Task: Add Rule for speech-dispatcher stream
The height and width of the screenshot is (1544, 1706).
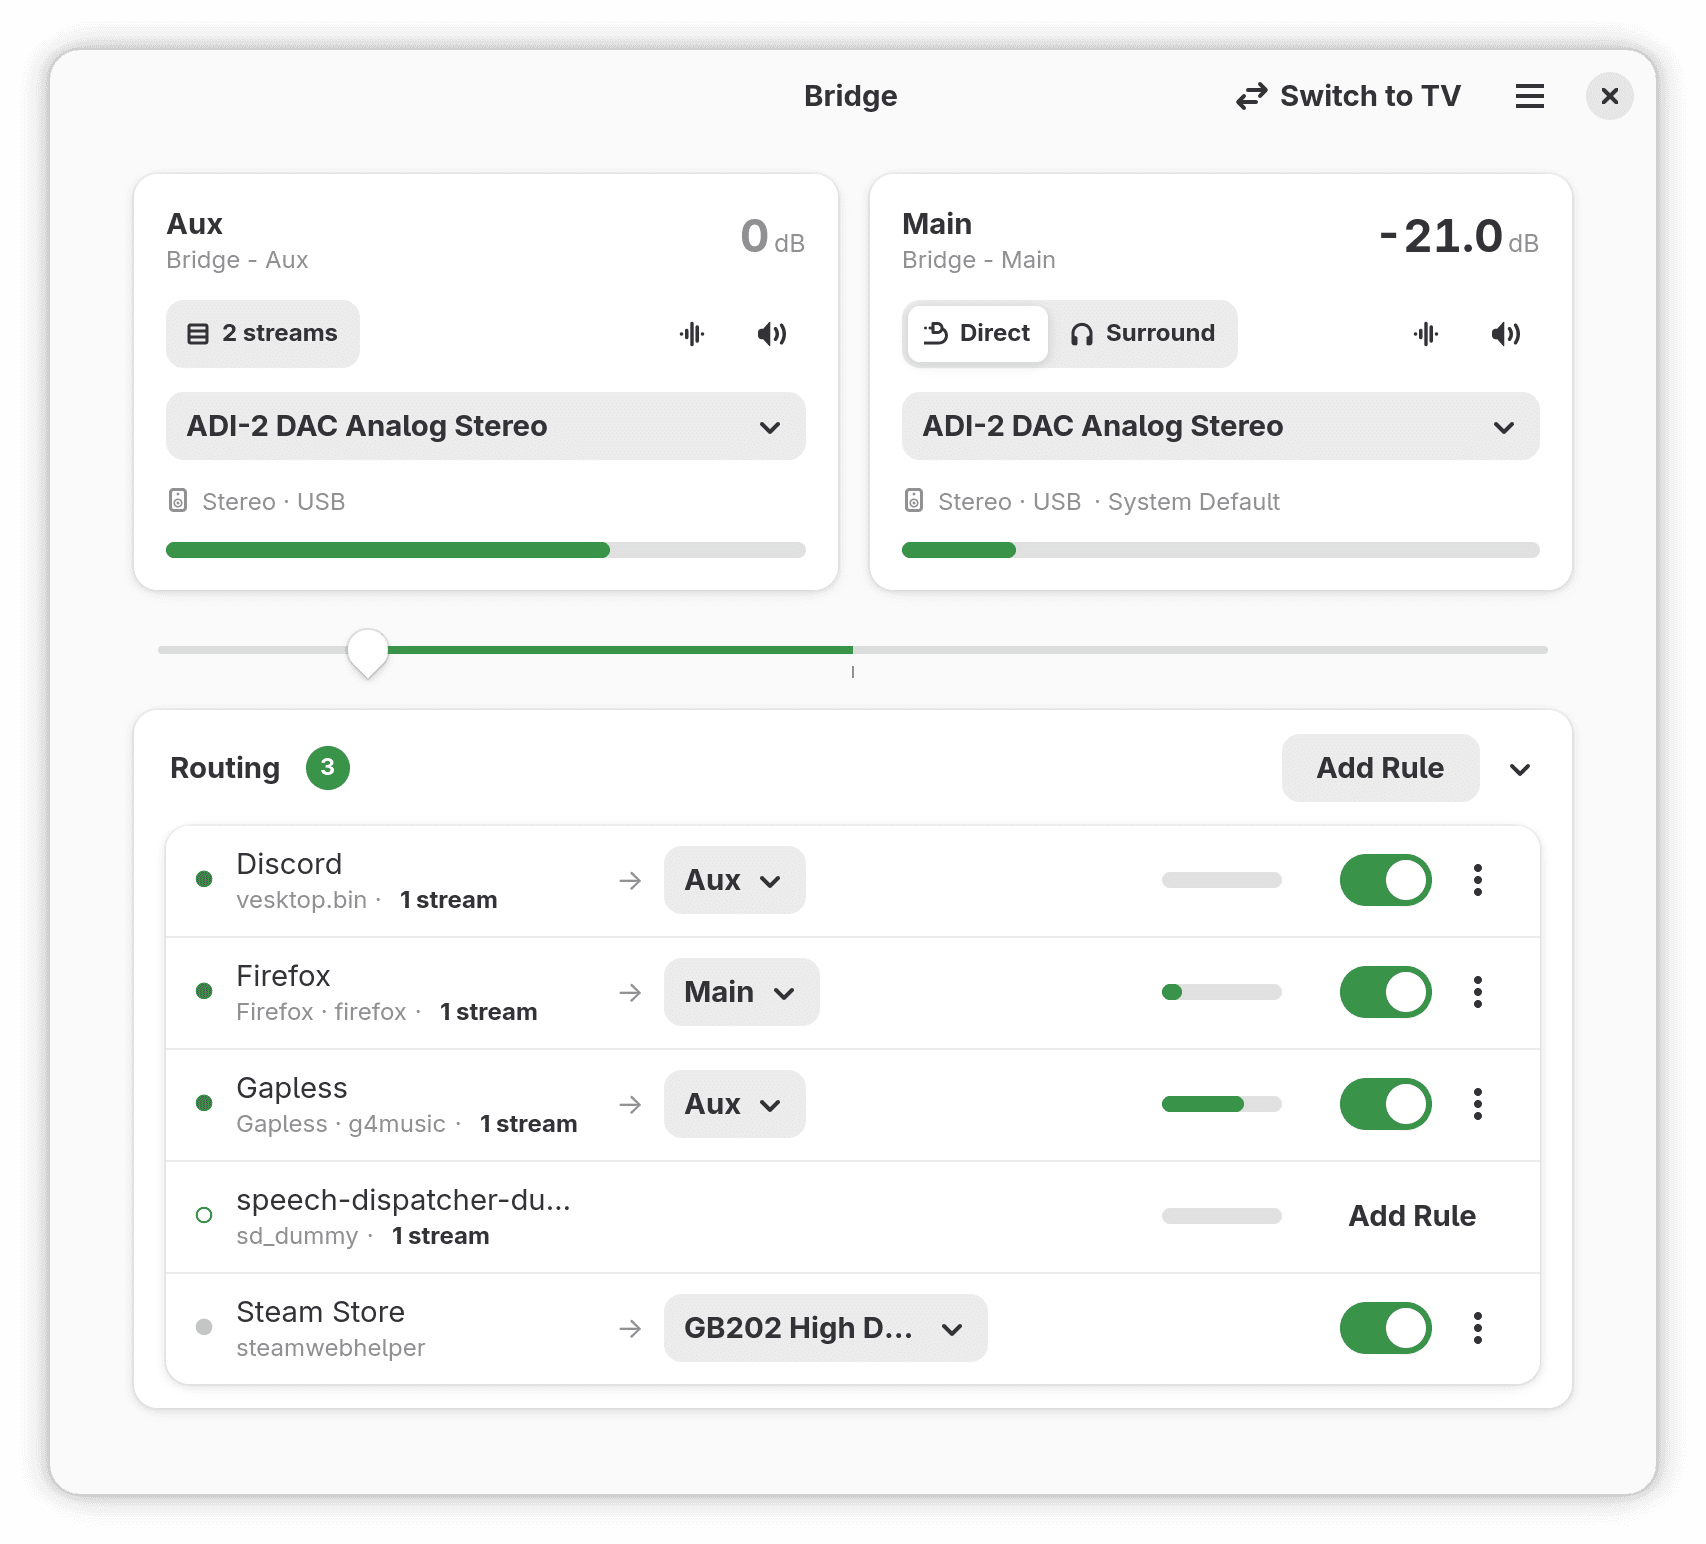Action: tap(1412, 1216)
